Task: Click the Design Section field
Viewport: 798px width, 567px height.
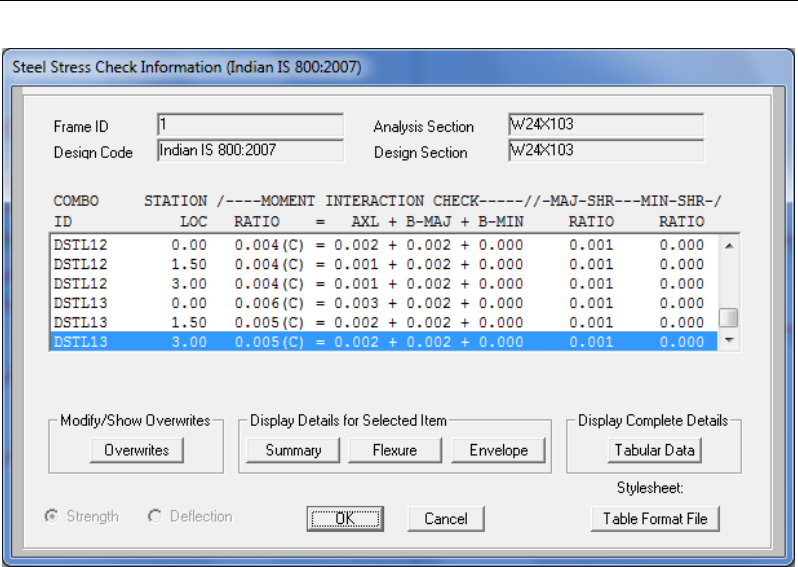Action: pos(606,151)
